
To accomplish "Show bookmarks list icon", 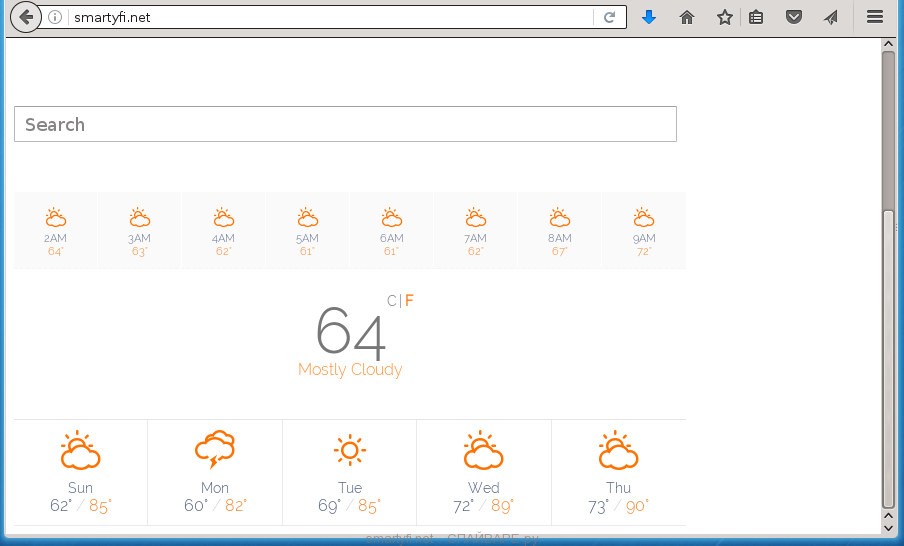I will (756, 18).
